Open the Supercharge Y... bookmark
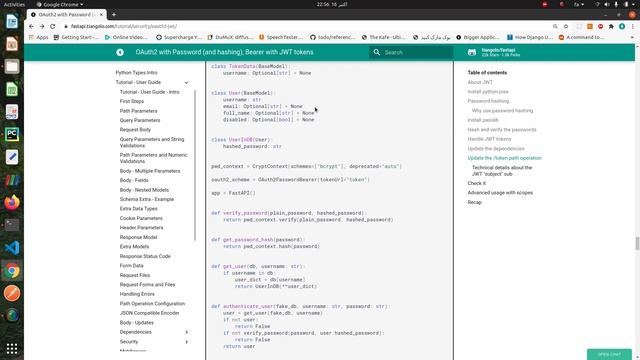This screenshot has width=640, height=360. tap(179, 37)
